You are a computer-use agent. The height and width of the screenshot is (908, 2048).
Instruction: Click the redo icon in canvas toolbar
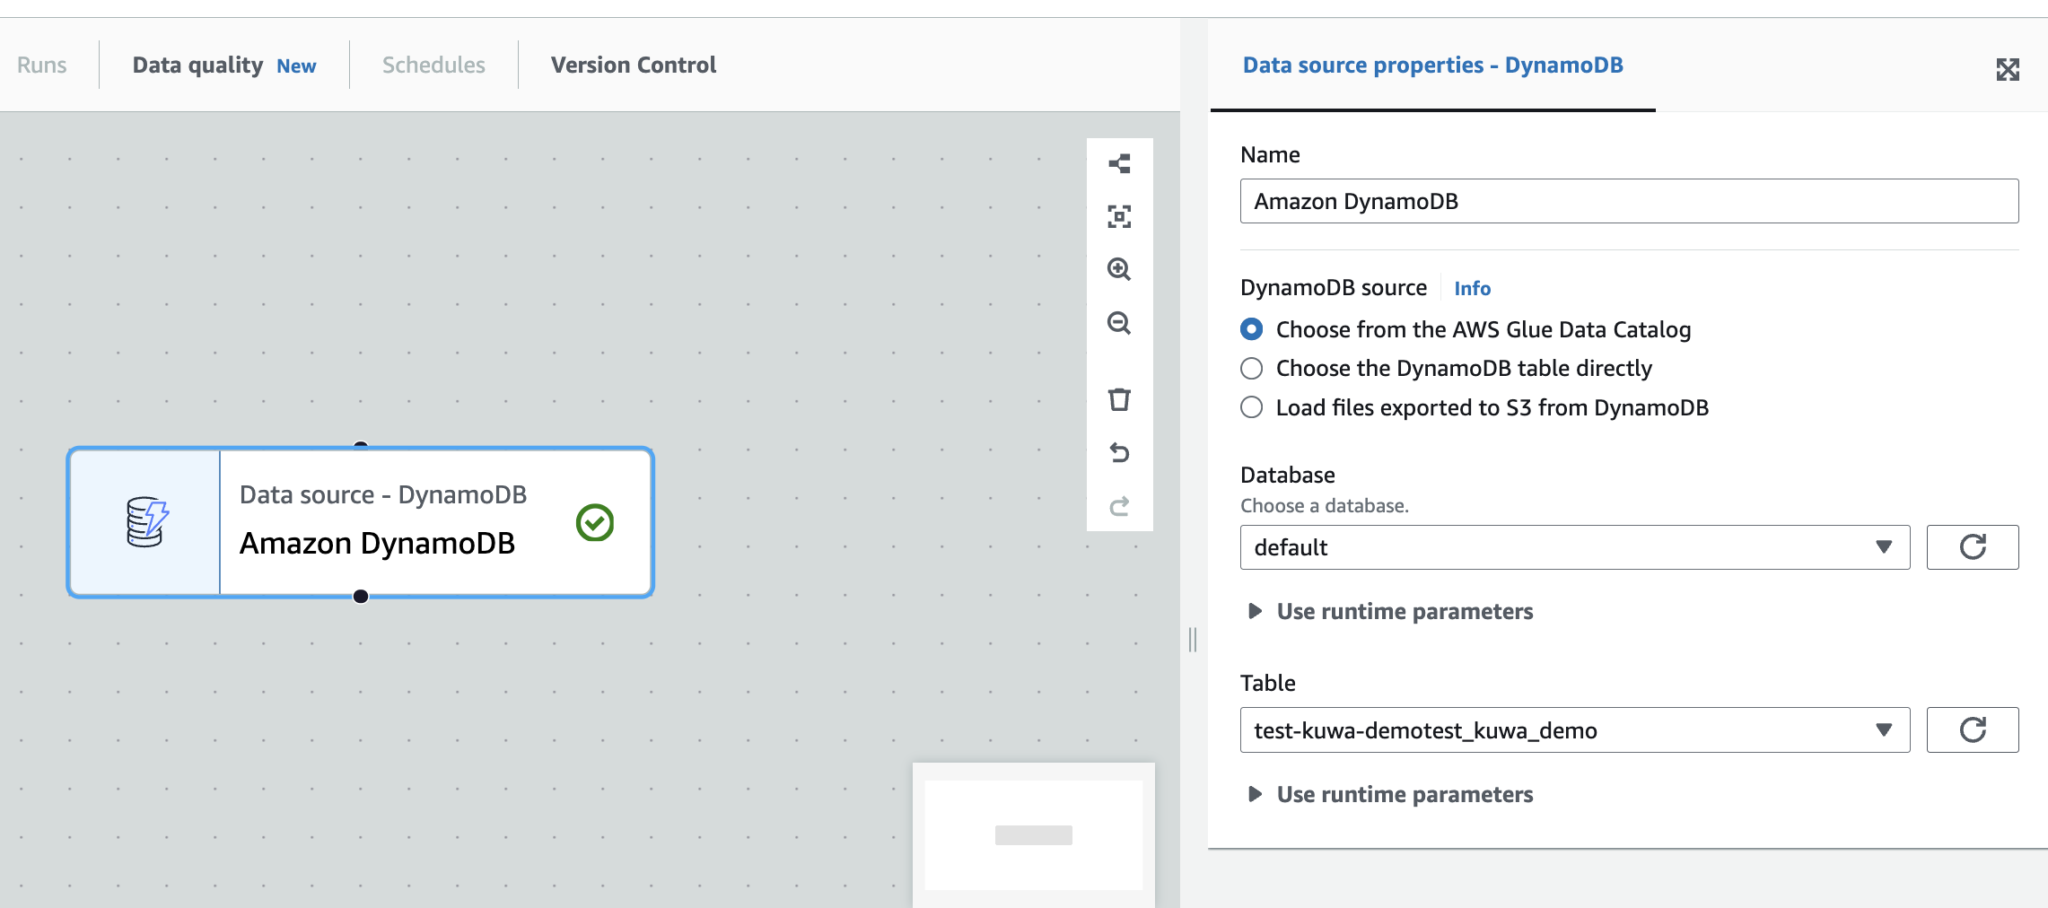point(1119,505)
